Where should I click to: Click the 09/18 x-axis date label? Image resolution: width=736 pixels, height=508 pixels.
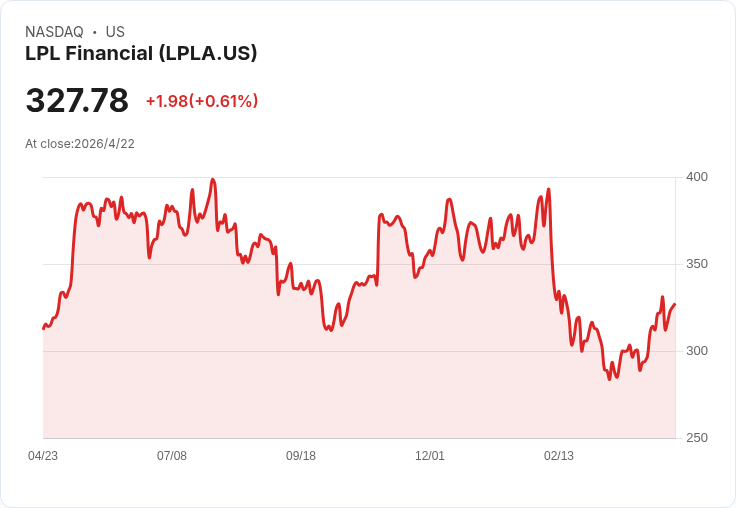point(301,455)
